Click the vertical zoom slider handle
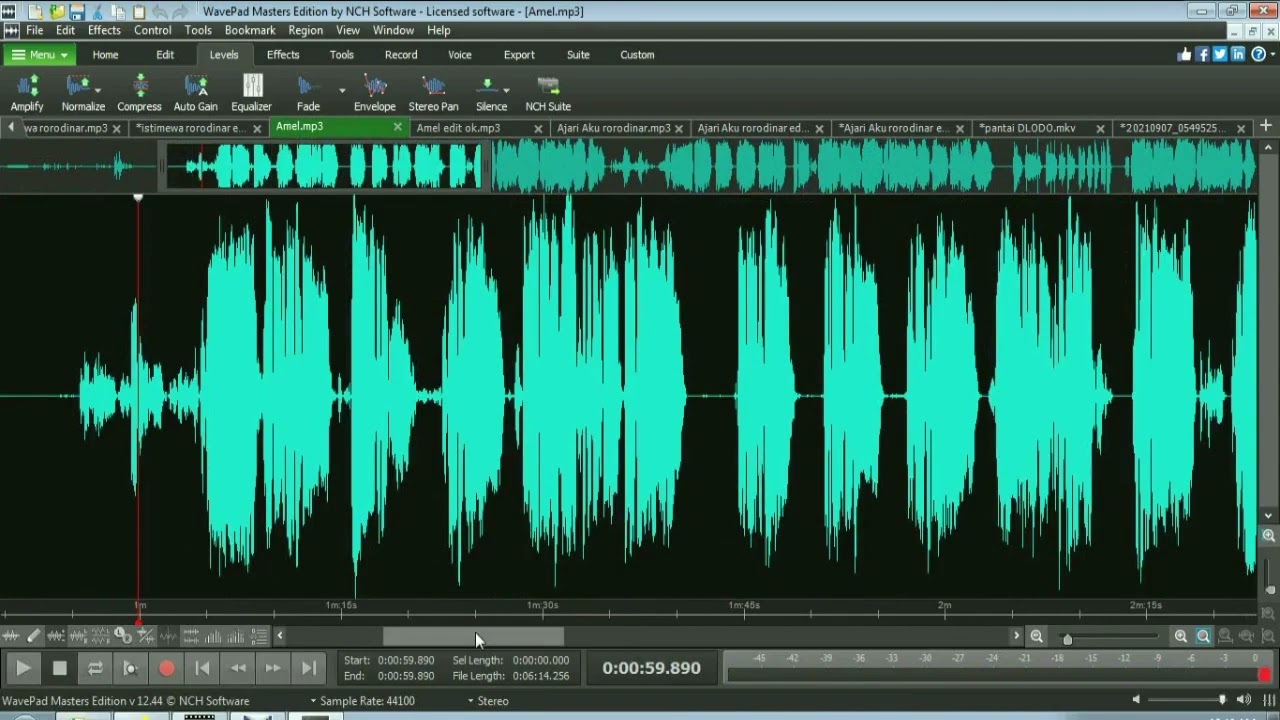This screenshot has height=720, width=1280. [1270, 589]
